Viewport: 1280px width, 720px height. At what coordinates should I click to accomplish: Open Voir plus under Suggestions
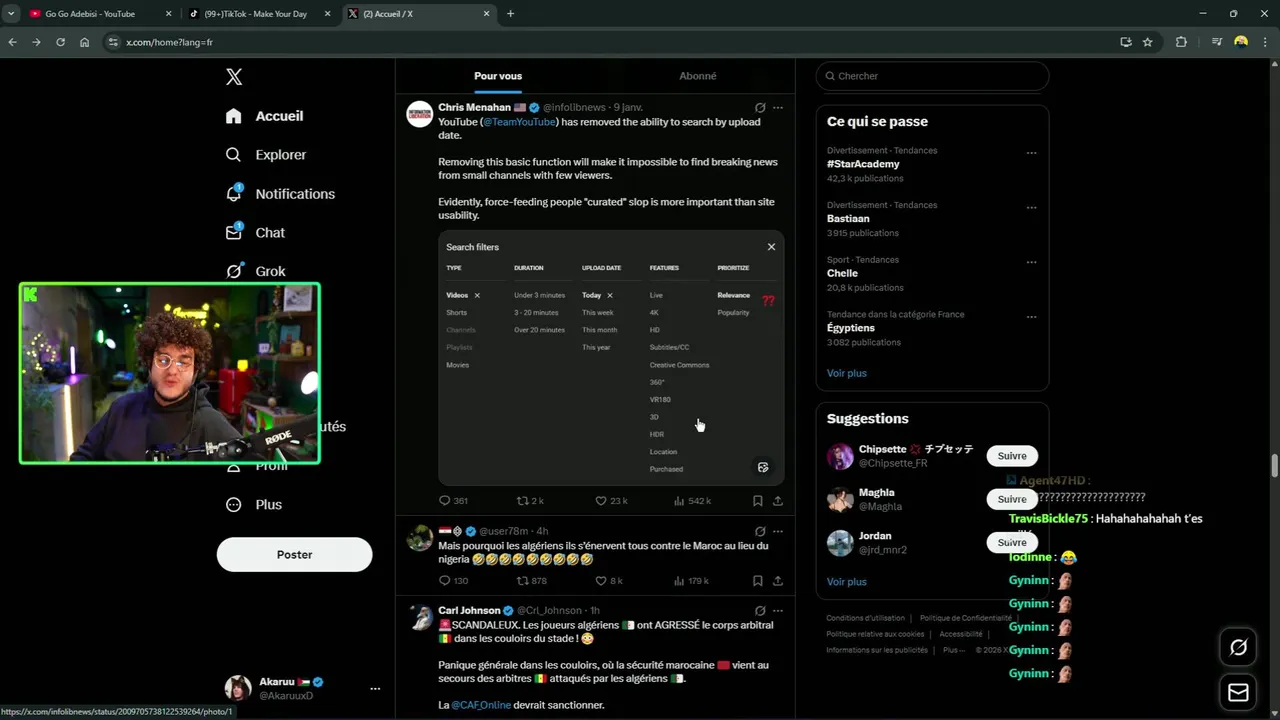click(847, 582)
